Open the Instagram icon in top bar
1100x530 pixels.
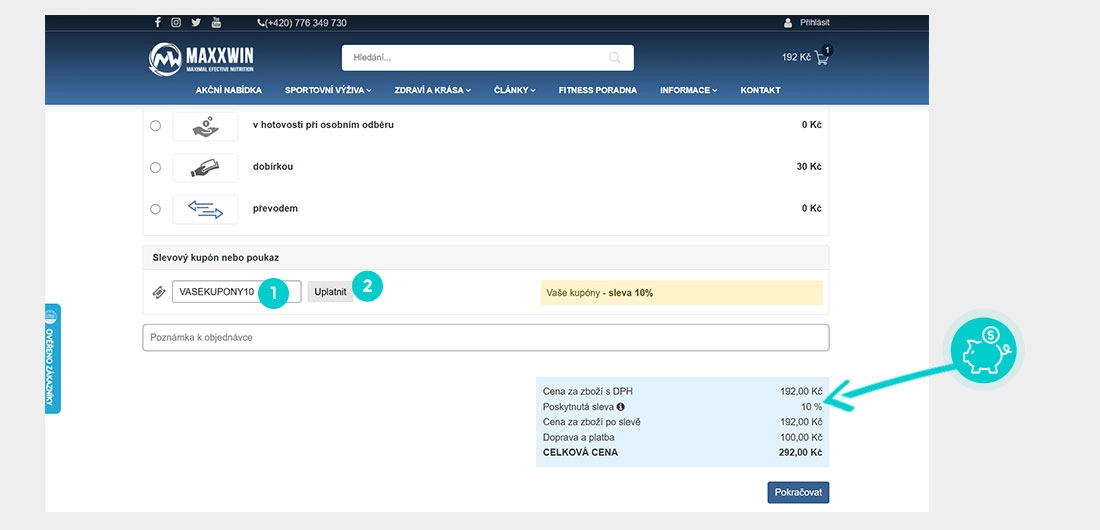[176, 22]
